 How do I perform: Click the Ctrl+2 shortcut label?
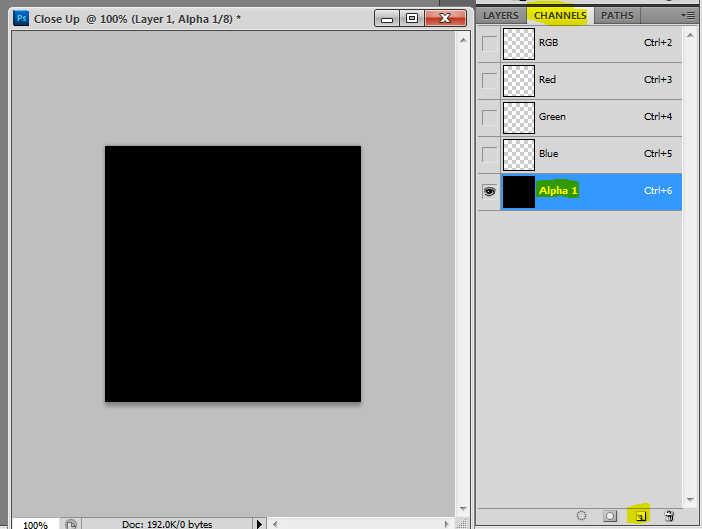coord(658,43)
